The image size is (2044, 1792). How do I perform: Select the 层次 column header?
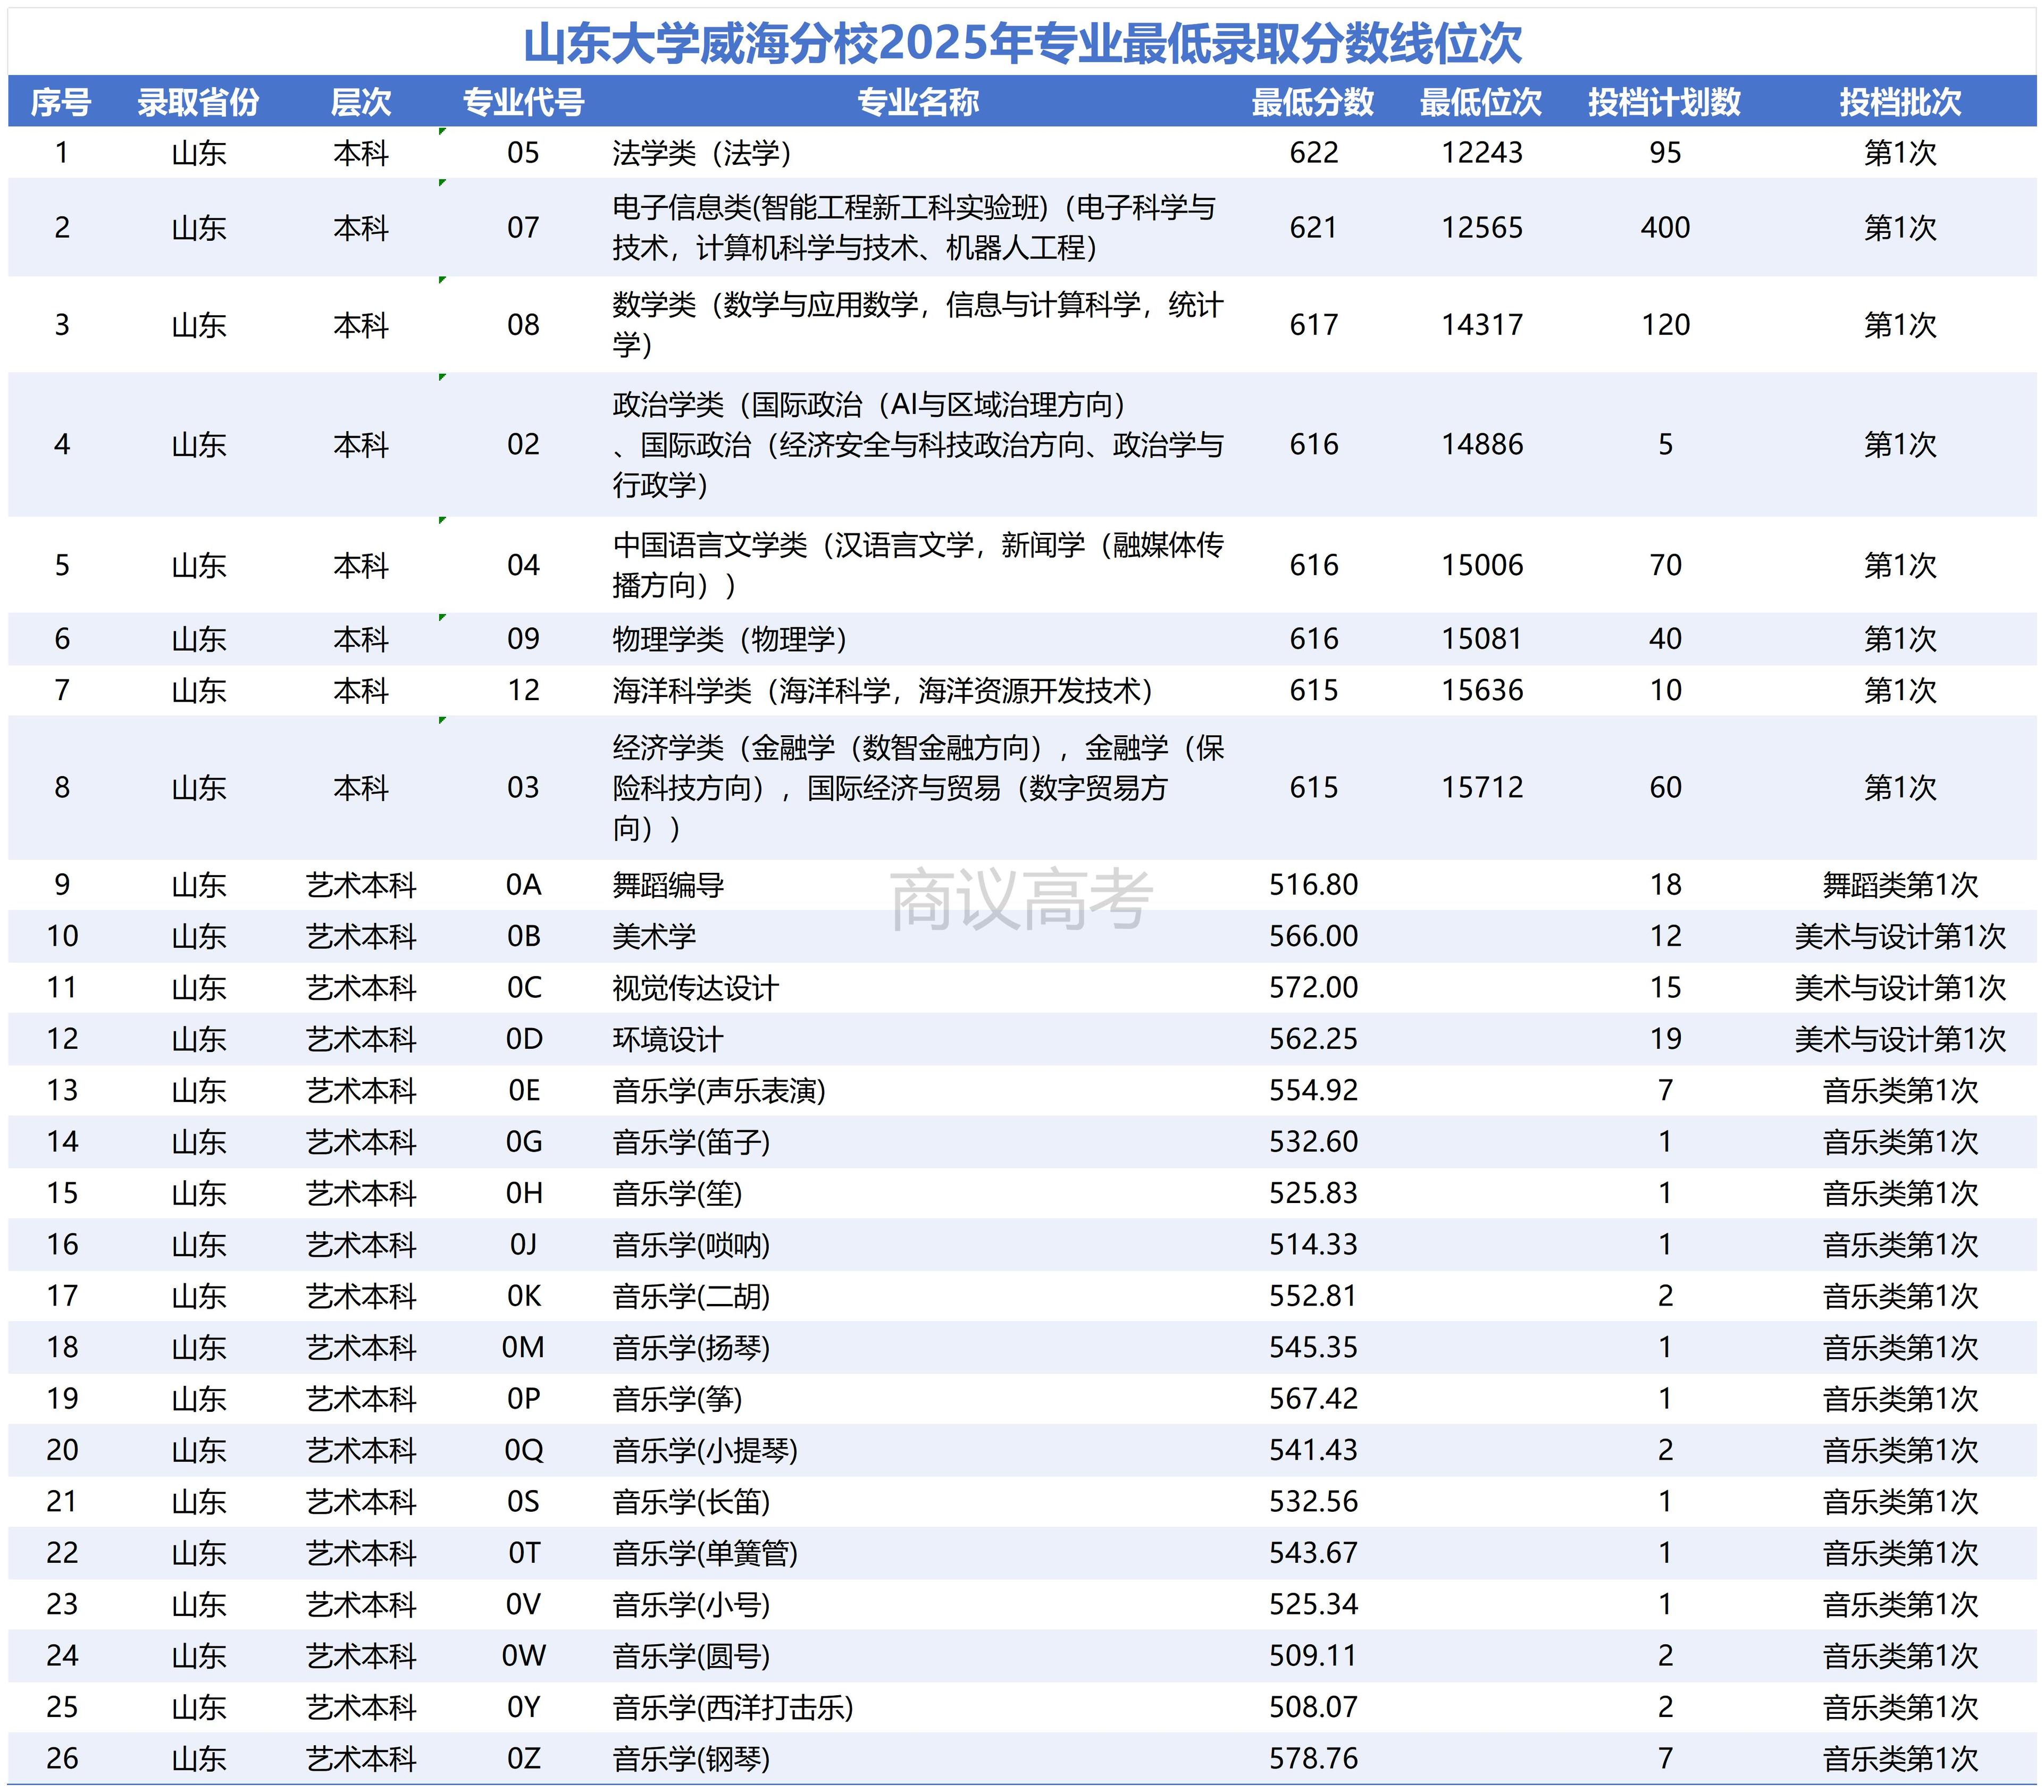pyautogui.click(x=360, y=102)
